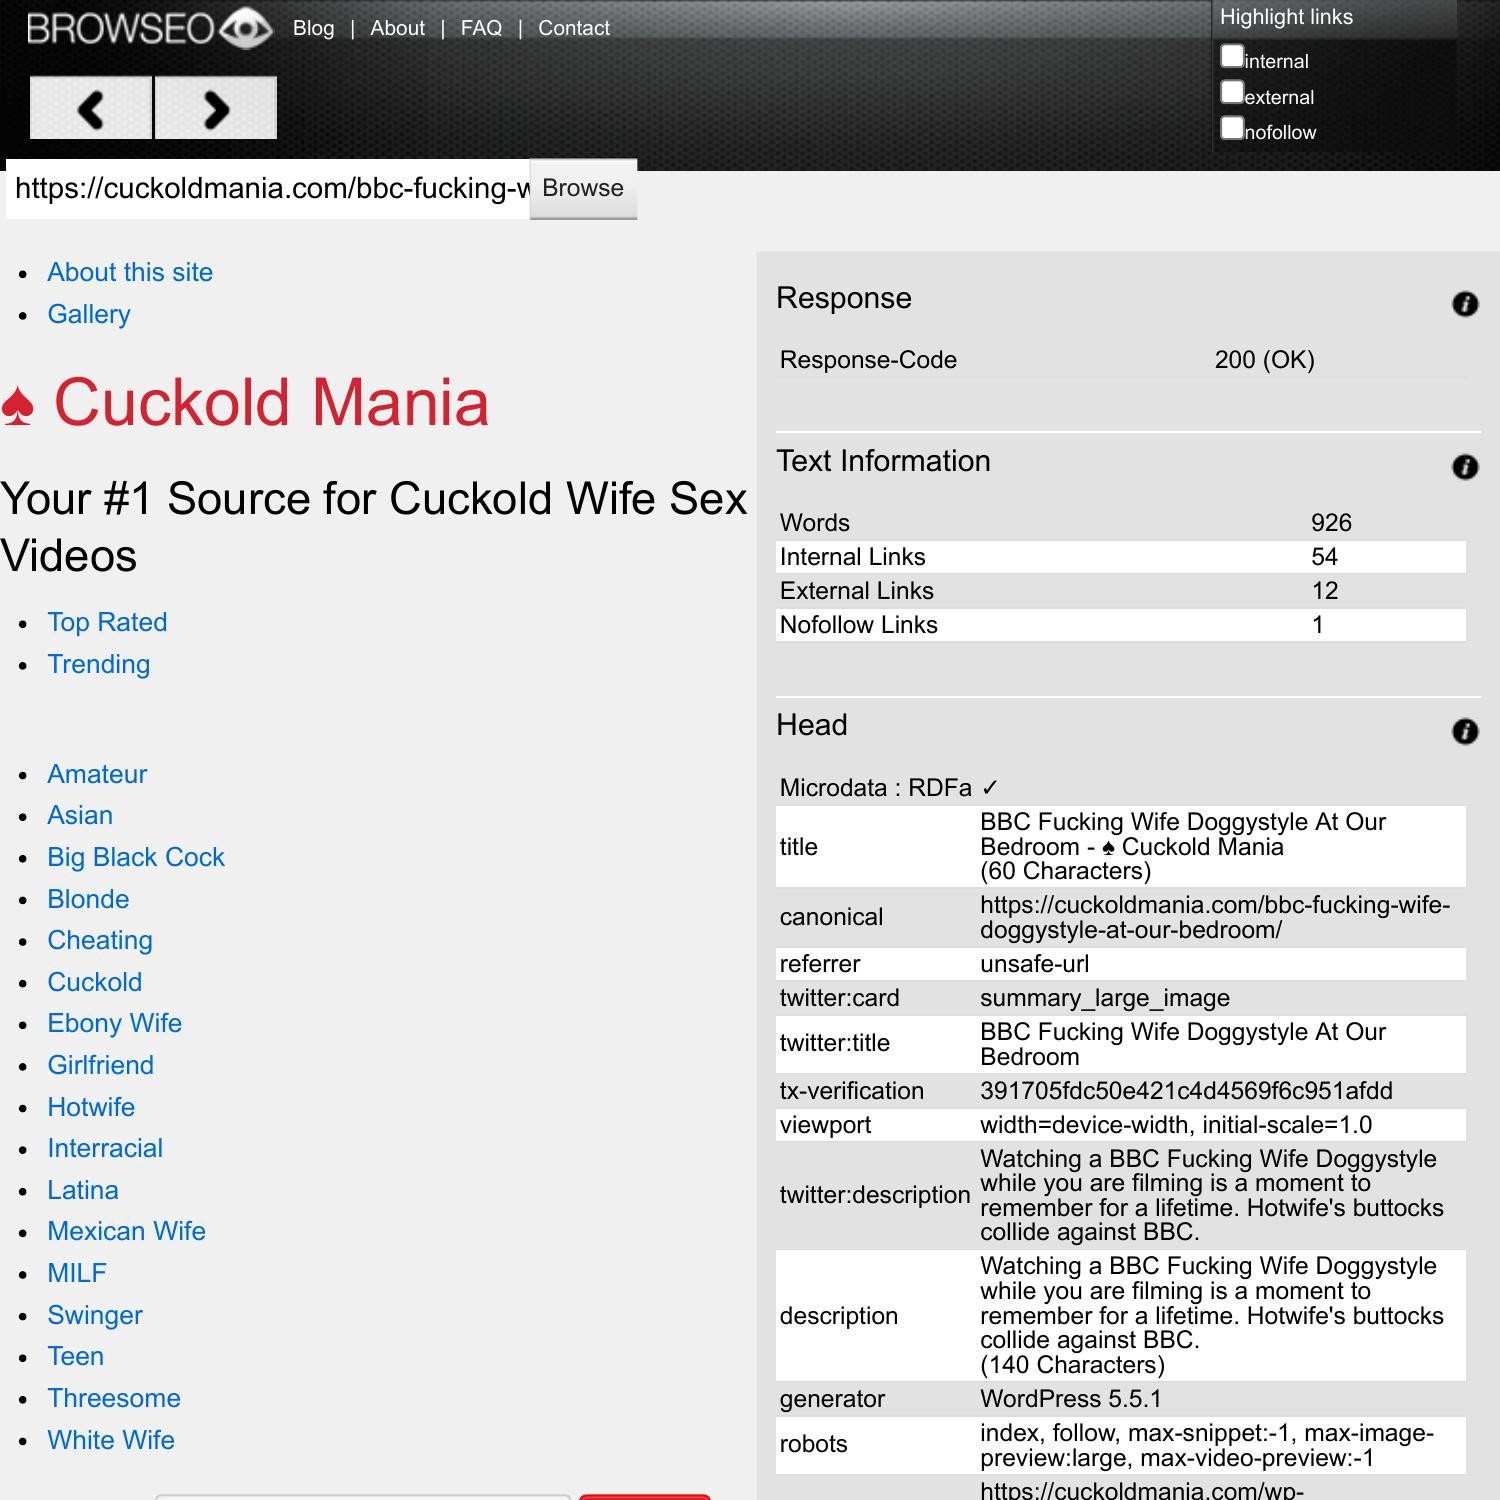Open the Head section info icon
The width and height of the screenshot is (1500, 1500).
click(x=1464, y=731)
